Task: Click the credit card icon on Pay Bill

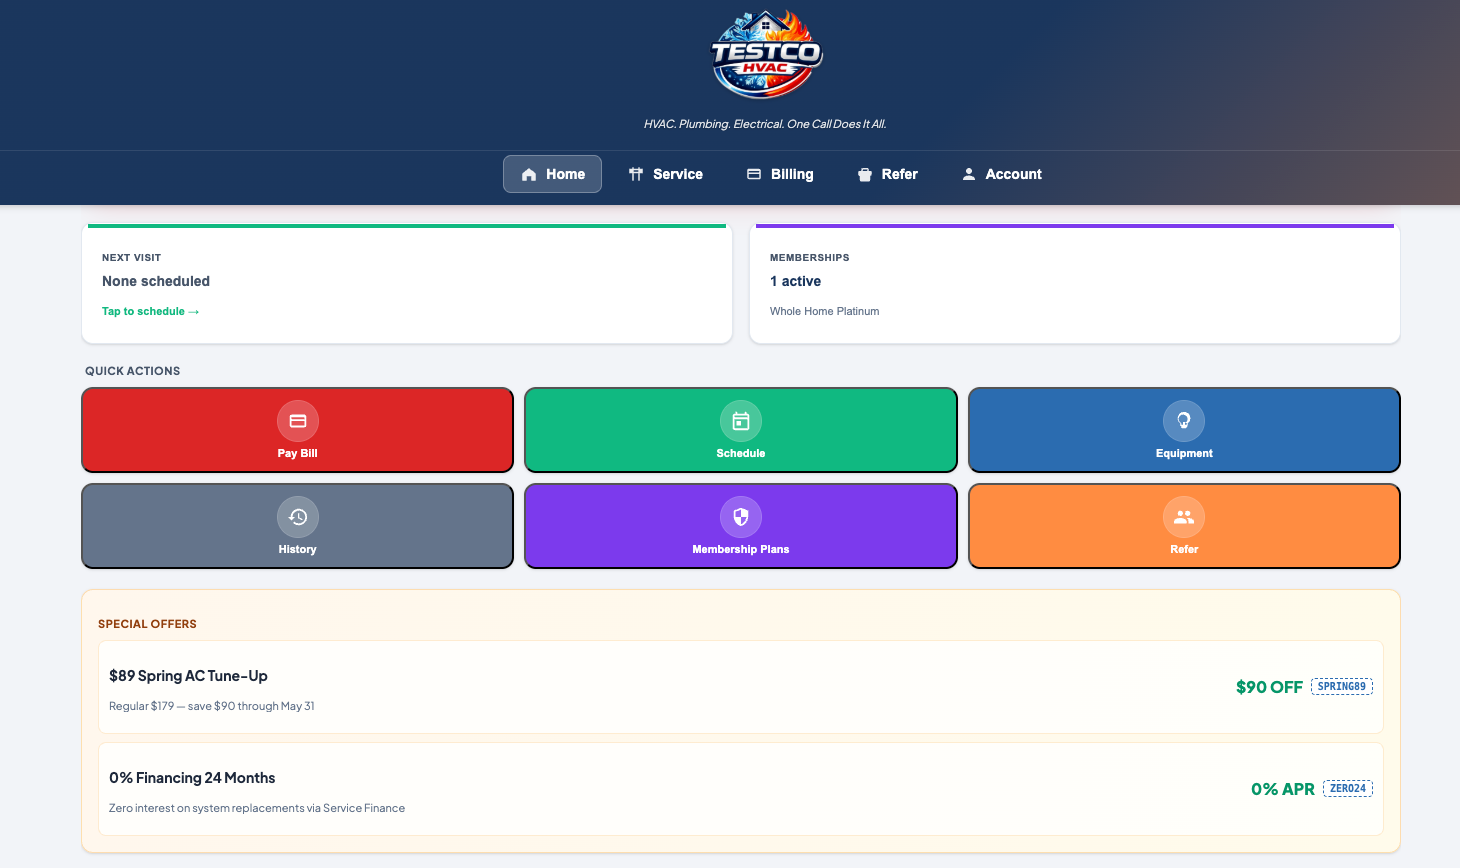Action: pos(298,421)
